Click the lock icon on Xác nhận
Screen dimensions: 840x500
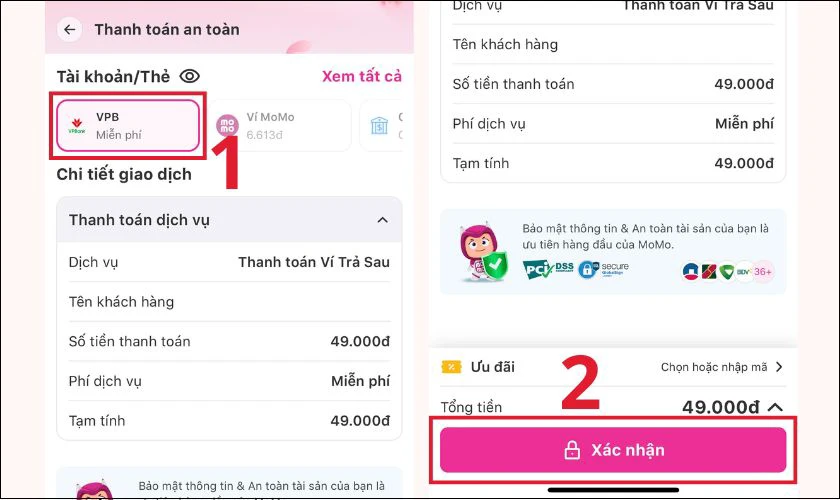tap(572, 450)
